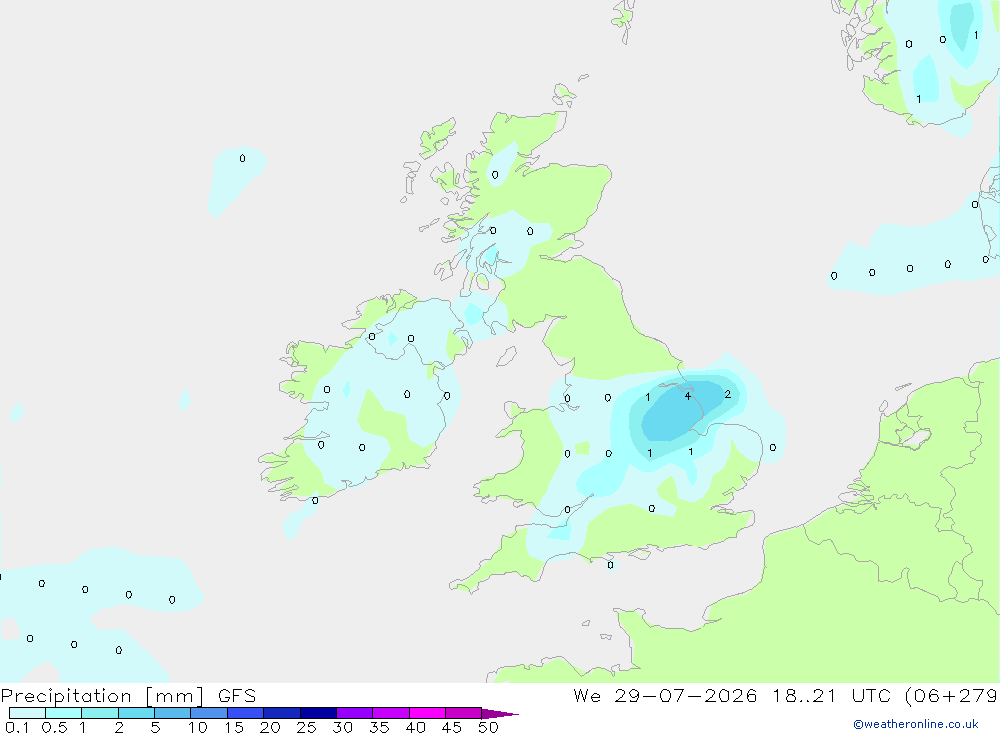Viewport: 1000px width, 733px height.
Task: Click the '50' legend scale label
Action: click(488, 727)
